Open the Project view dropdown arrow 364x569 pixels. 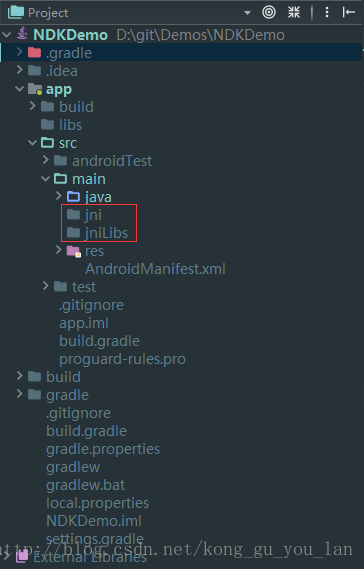(x=248, y=13)
